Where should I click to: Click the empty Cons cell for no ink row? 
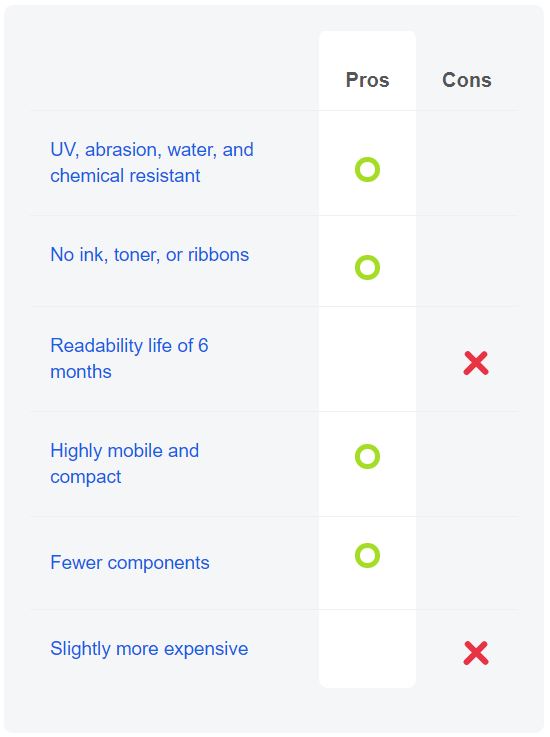tap(468, 261)
